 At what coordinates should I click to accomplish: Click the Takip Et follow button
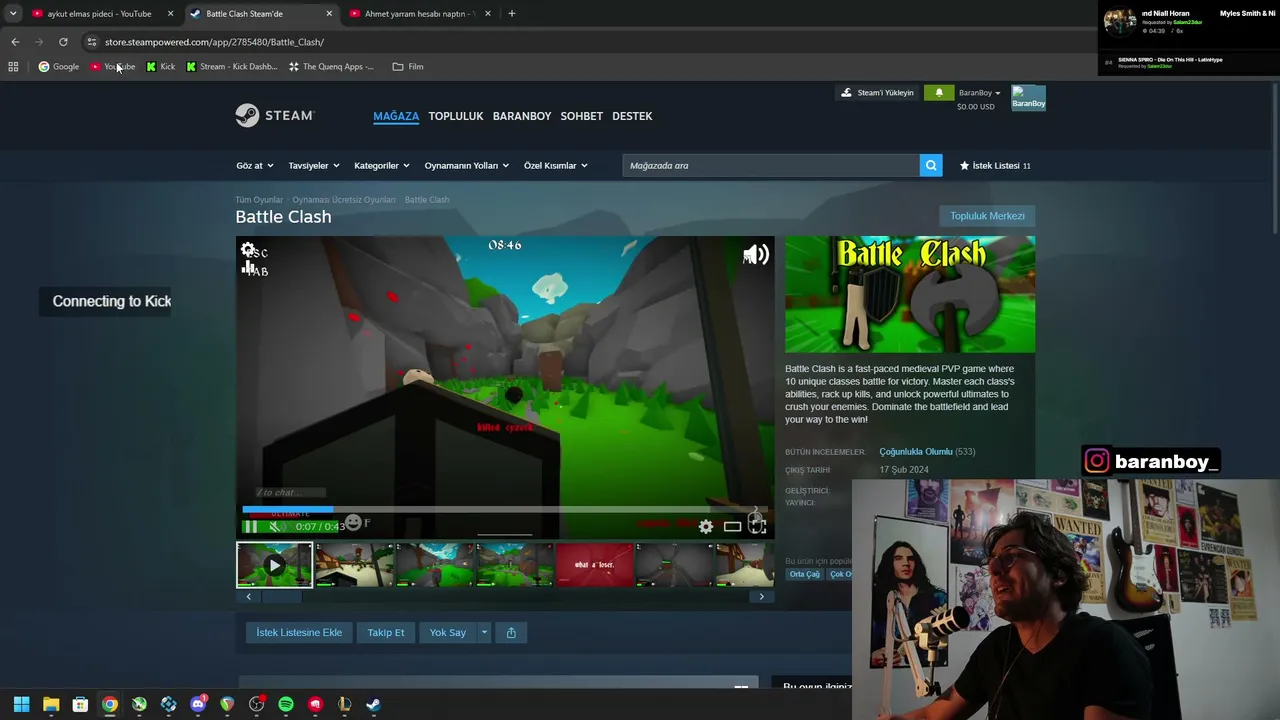(386, 633)
